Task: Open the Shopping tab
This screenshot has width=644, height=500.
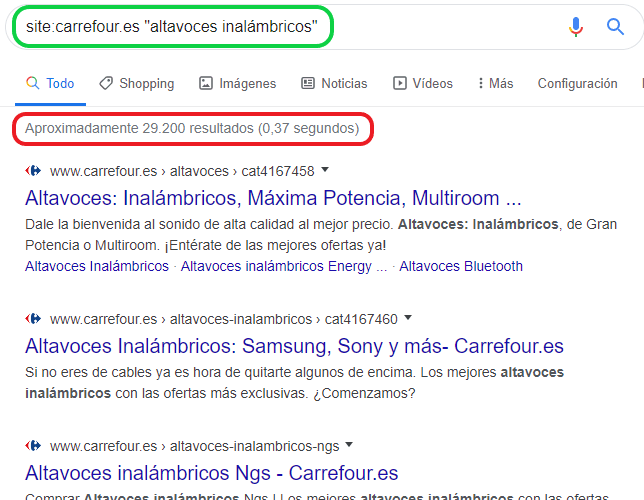Action: pos(136,83)
